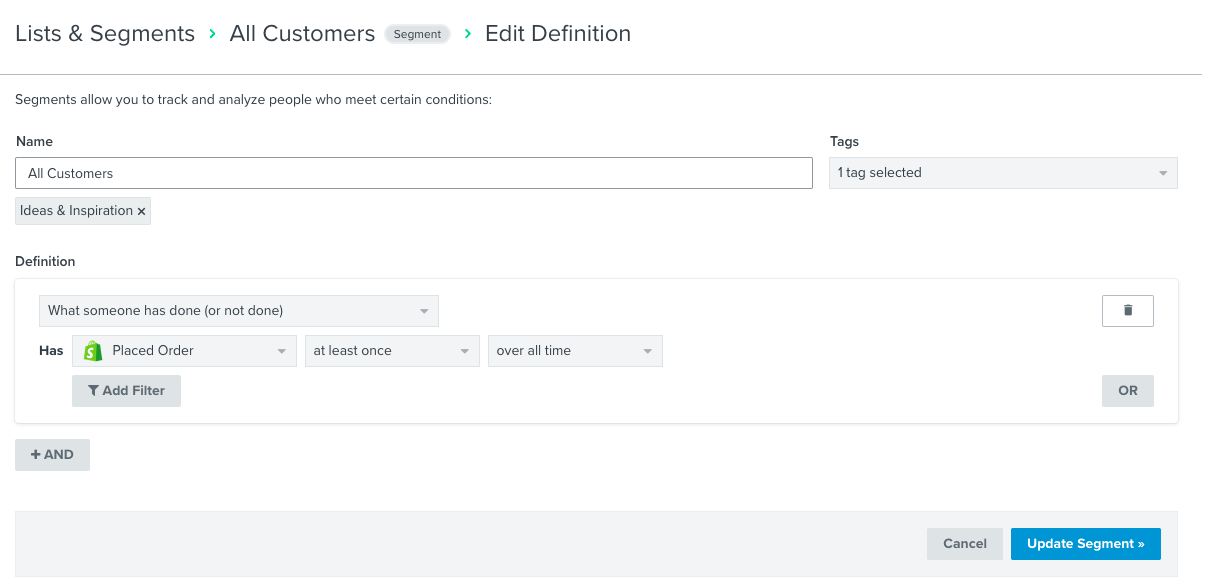This screenshot has height=583, width=1206.
Task: Open the over all time selector
Action: coord(575,351)
